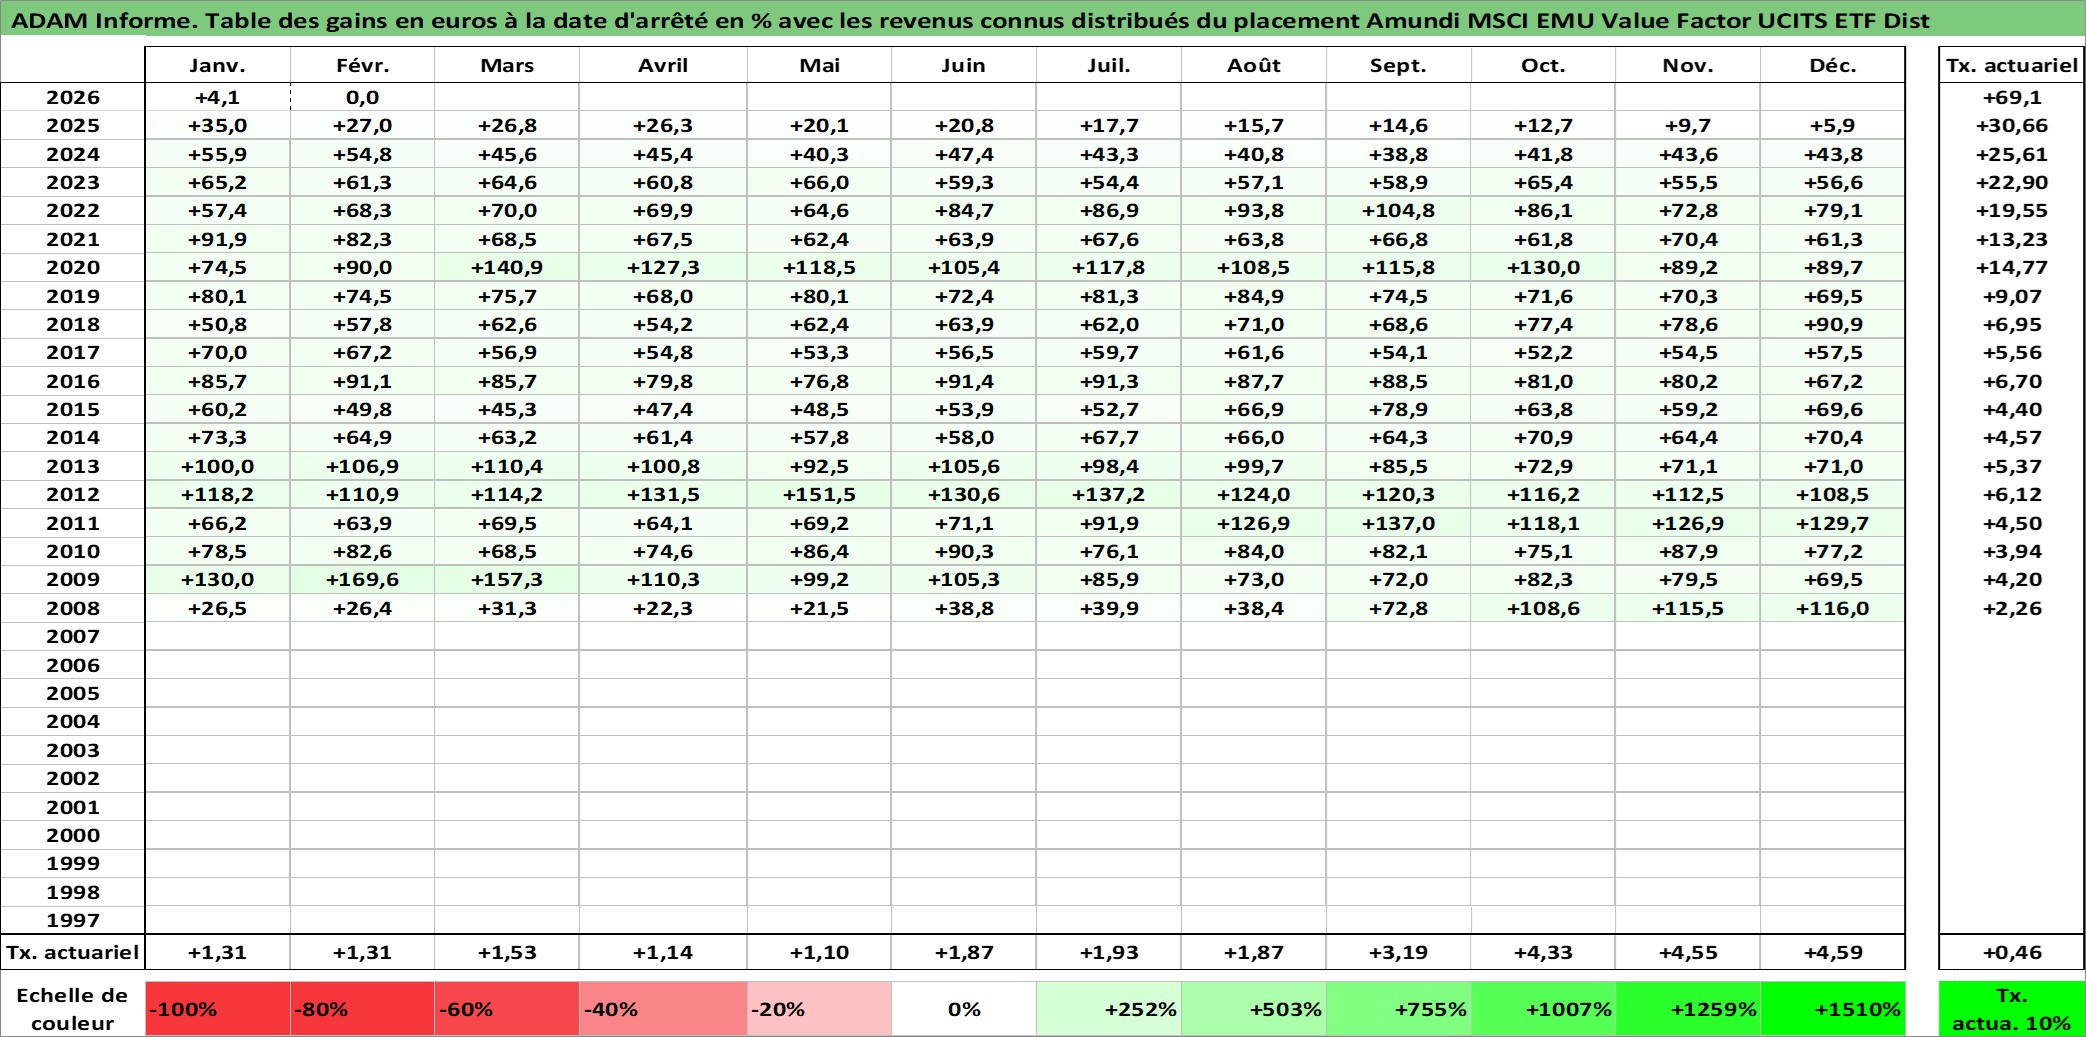Select the 2008 row label
This screenshot has width=2086, height=1037.
click(x=73, y=608)
